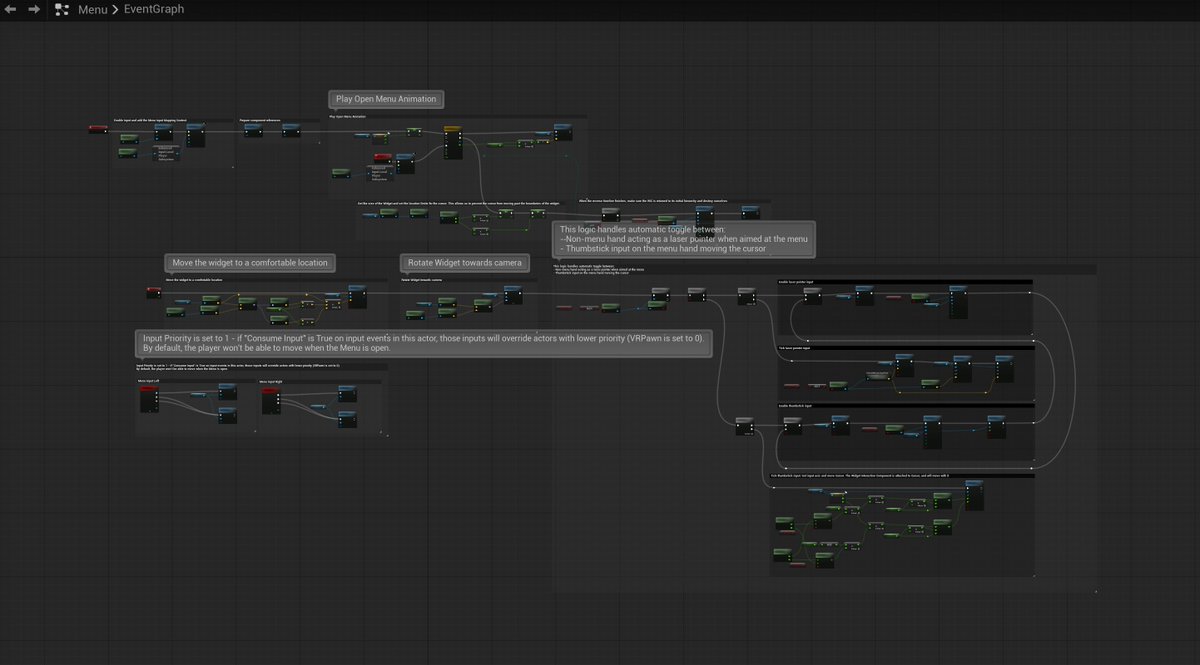Image resolution: width=1200 pixels, height=665 pixels.
Task: Click the back navigation arrow
Action: click(12, 9)
